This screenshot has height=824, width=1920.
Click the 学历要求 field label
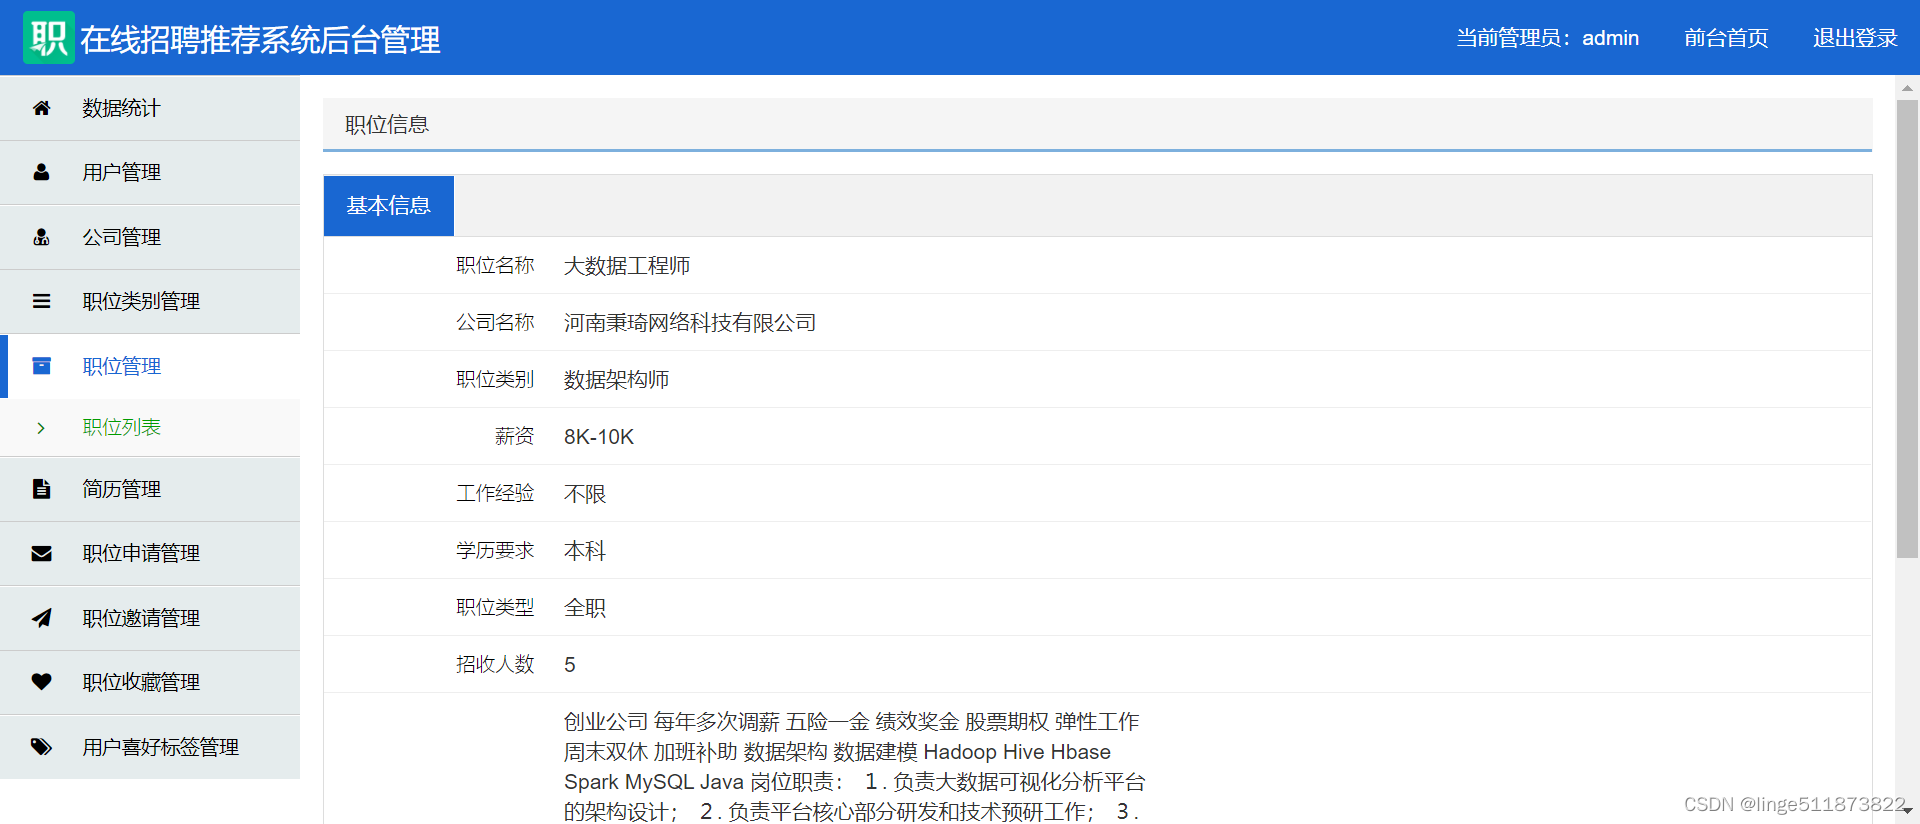tap(495, 550)
